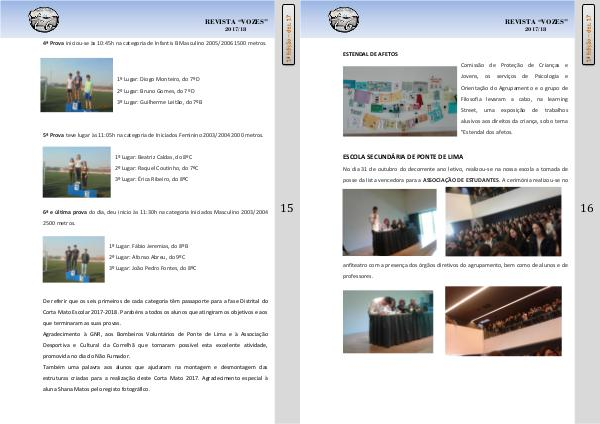Viewport: 600px width, 424px height.
Task: Click page number 16
Action: (586, 208)
